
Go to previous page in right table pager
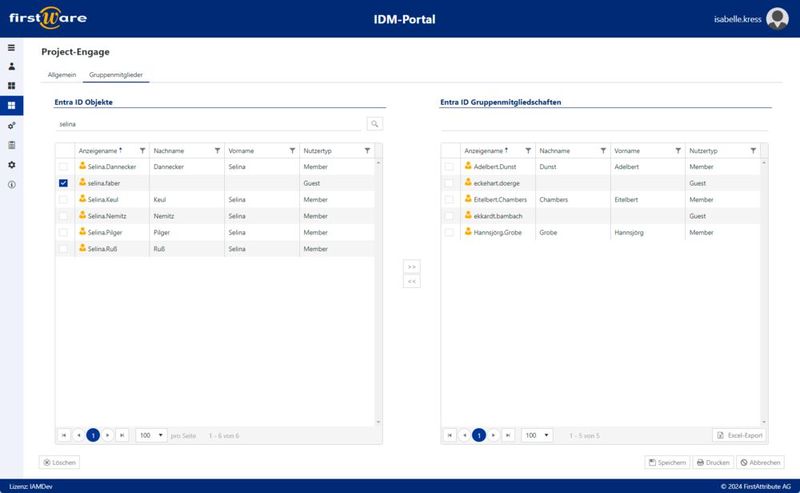464,435
